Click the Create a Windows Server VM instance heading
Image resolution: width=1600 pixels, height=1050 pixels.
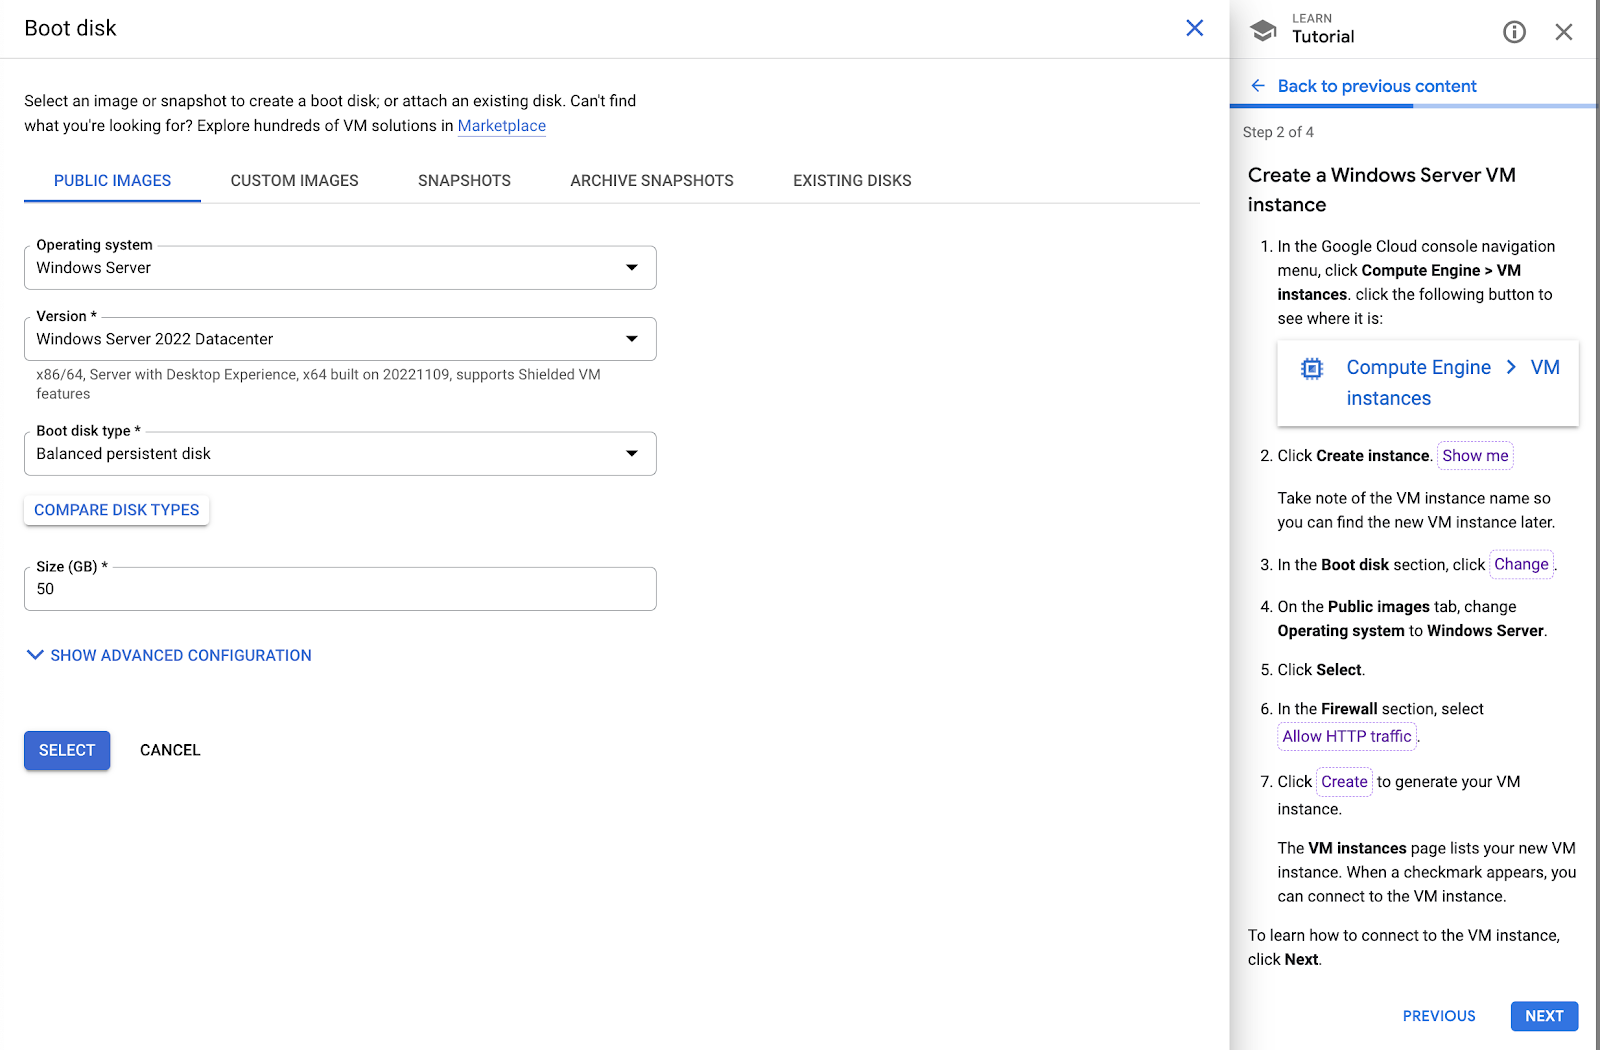click(x=1382, y=190)
